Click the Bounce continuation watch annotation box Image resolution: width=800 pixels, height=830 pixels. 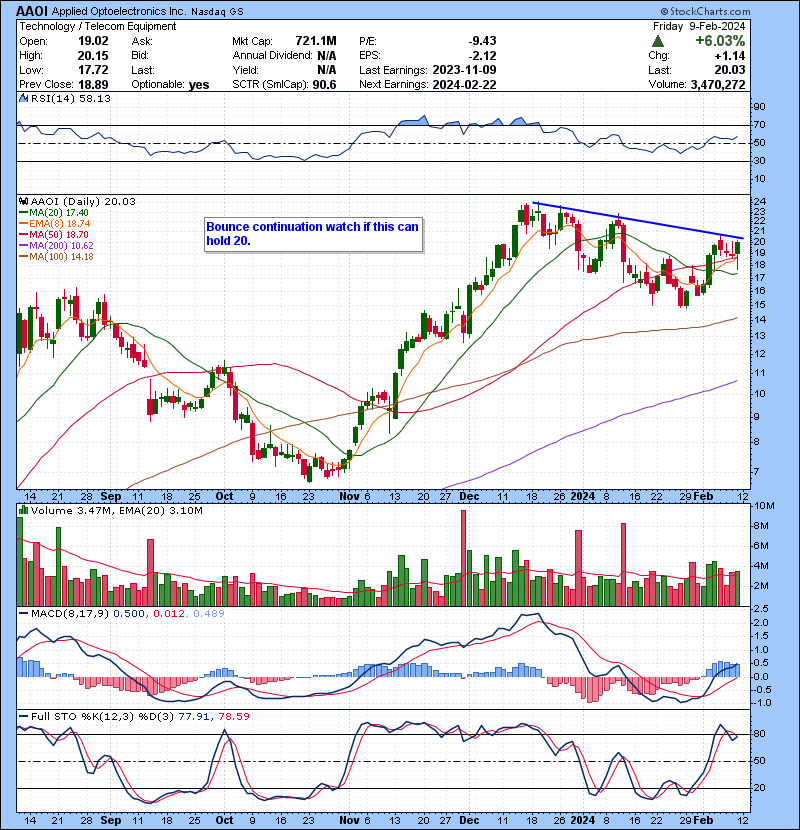(x=313, y=234)
